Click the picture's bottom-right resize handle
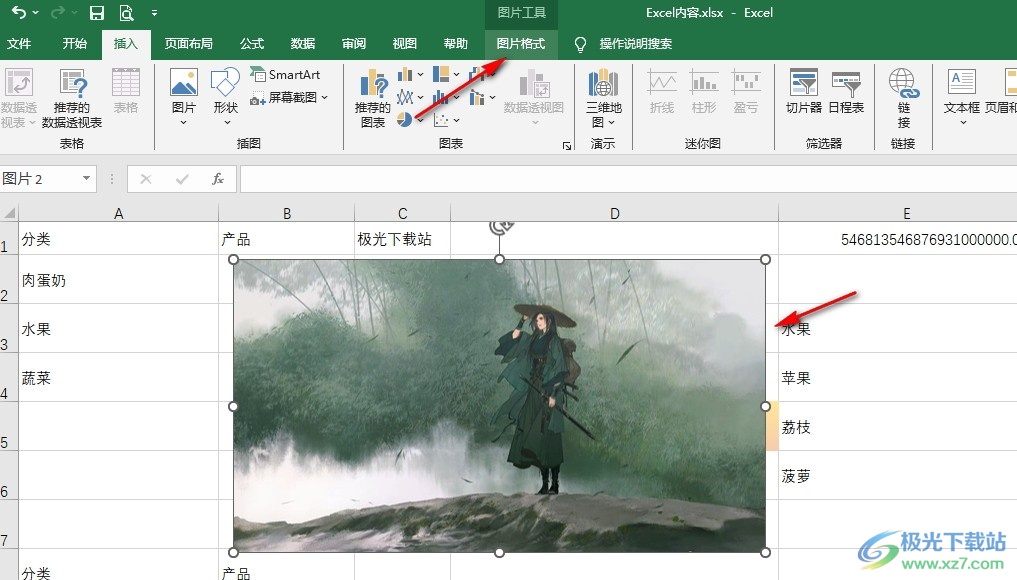 765,553
